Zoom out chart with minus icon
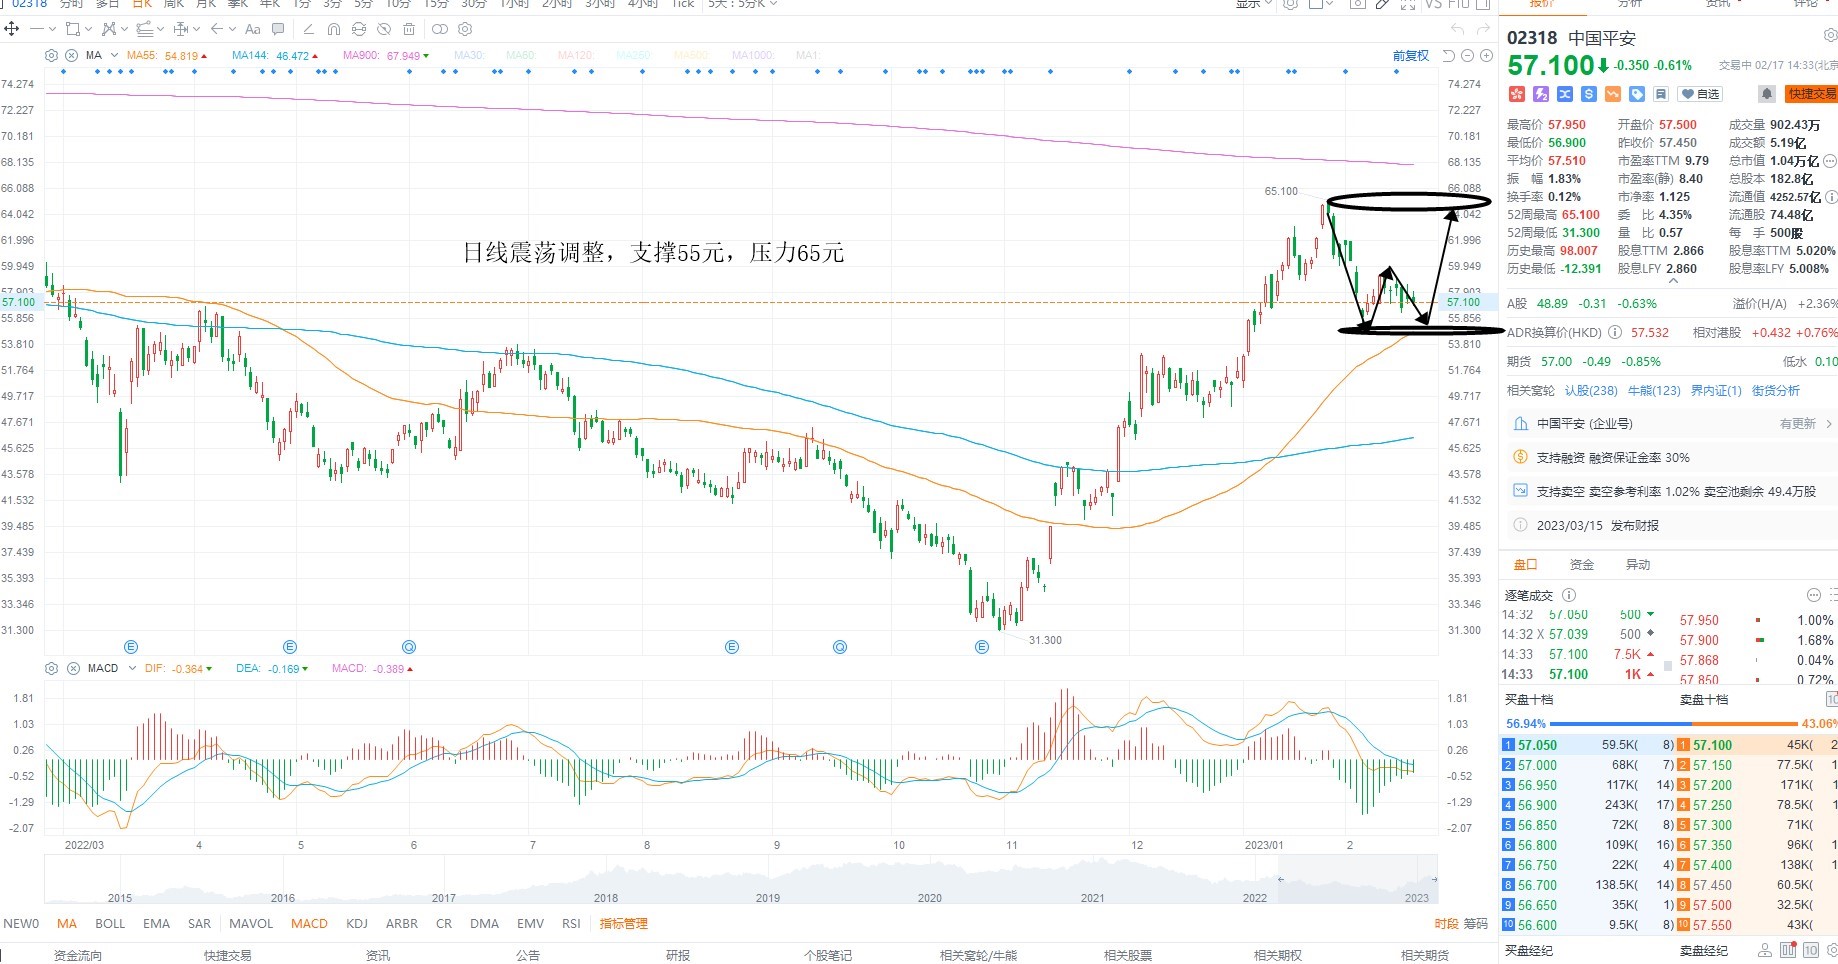The image size is (1838, 964). point(1467,55)
